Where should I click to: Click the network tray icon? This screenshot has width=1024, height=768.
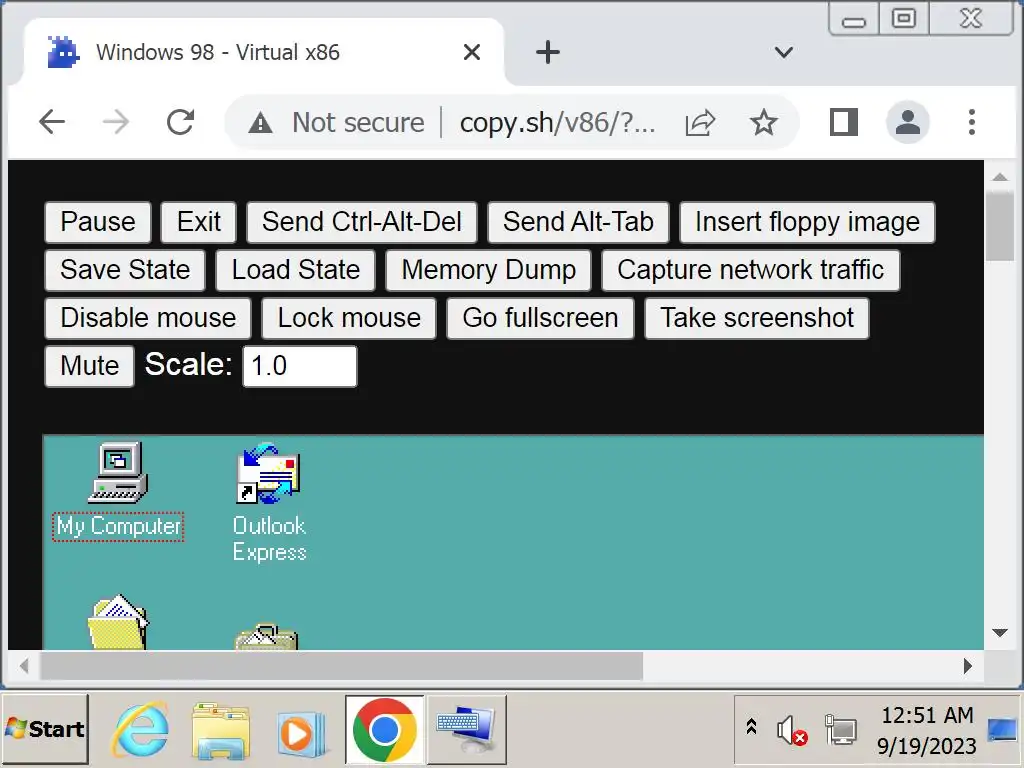coord(841,730)
